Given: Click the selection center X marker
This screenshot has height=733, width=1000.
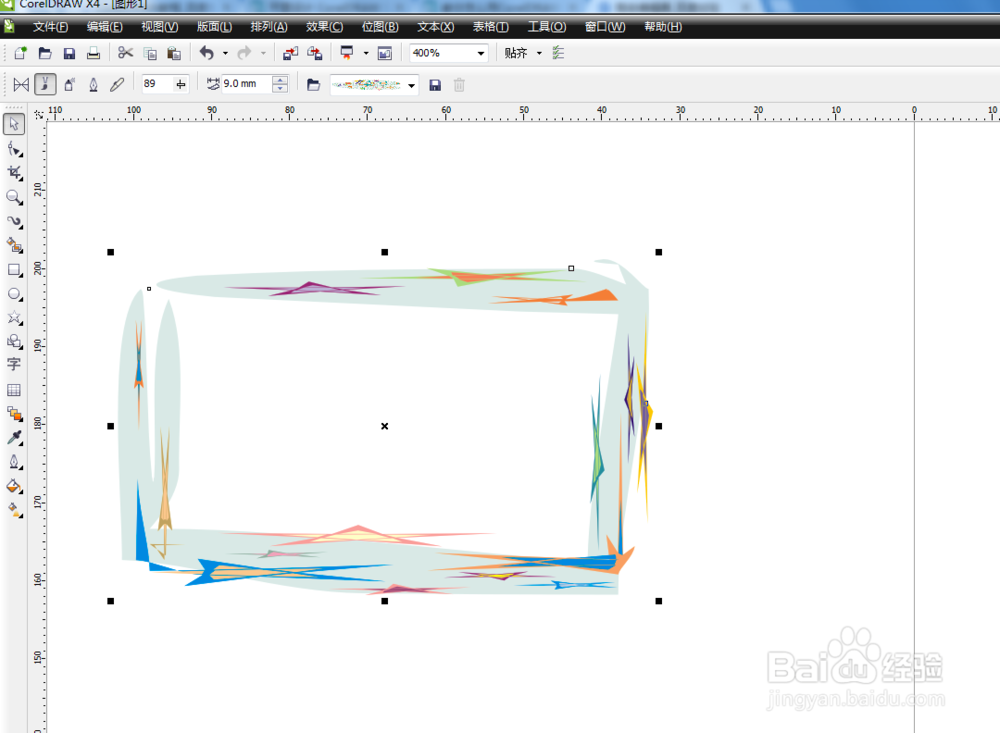Looking at the screenshot, I should (x=385, y=426).
